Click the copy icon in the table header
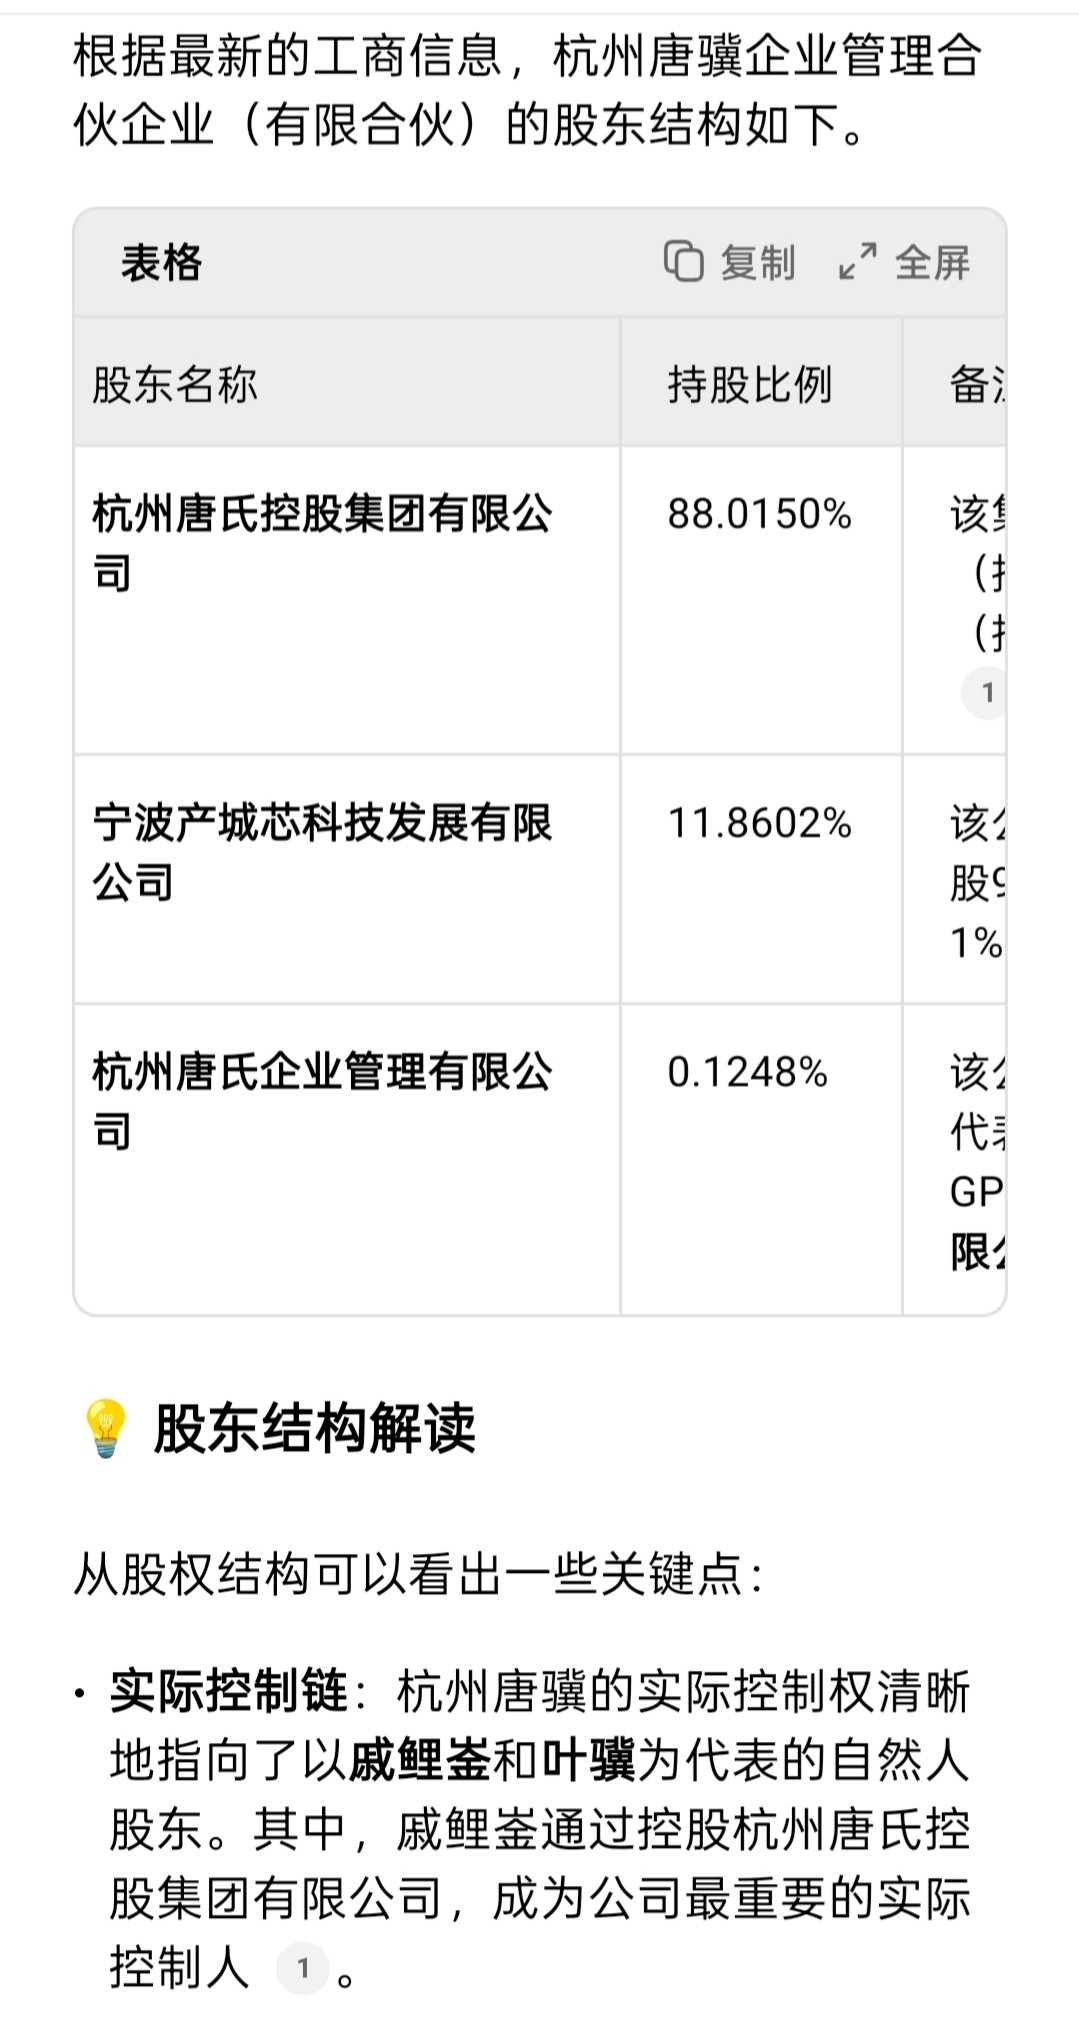 (x=683, y=262)
